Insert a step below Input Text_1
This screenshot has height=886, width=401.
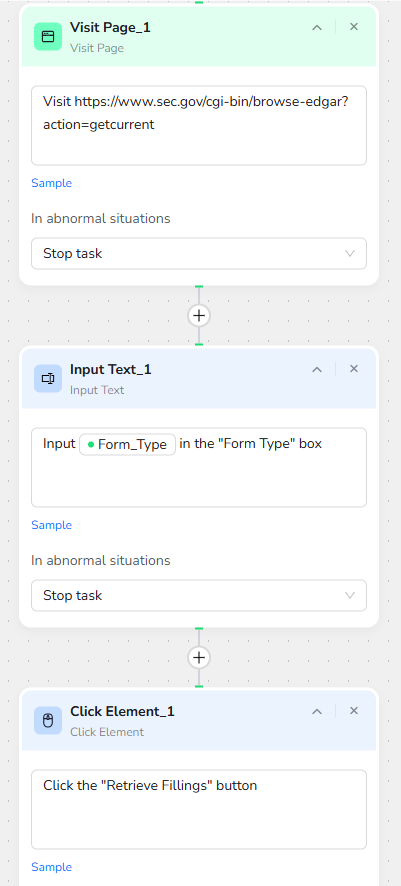pyautogui.click(x=199, y=658)
